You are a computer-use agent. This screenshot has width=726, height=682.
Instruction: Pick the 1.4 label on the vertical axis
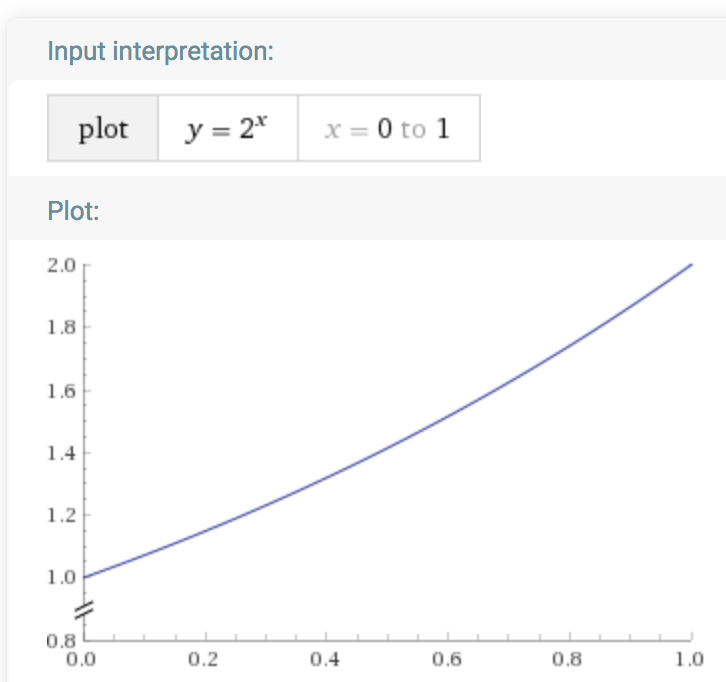(x=63, y=454)
